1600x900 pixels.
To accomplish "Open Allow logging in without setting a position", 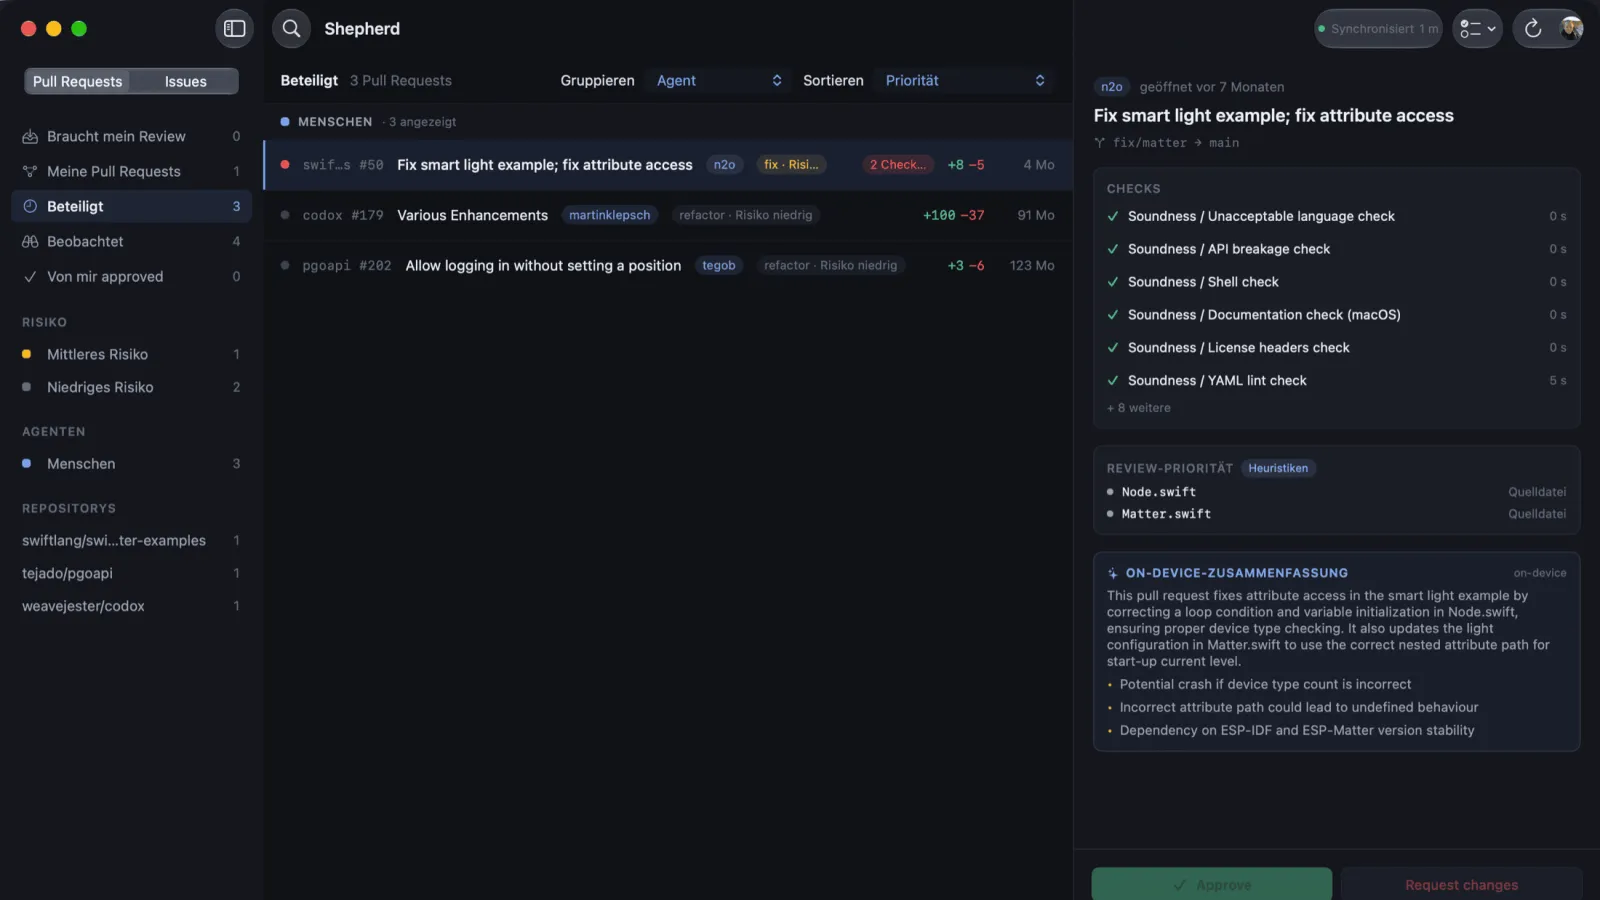I will point(668,265).
